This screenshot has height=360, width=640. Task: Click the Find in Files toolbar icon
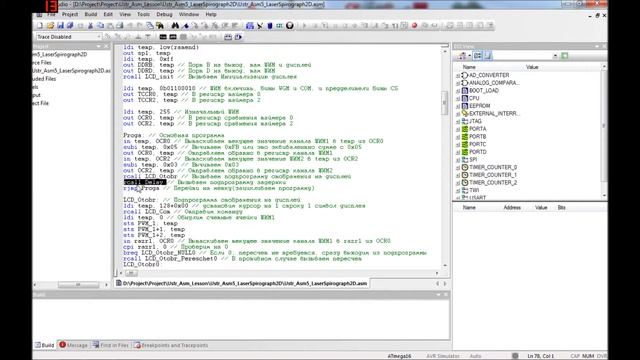tap(160, 25)
